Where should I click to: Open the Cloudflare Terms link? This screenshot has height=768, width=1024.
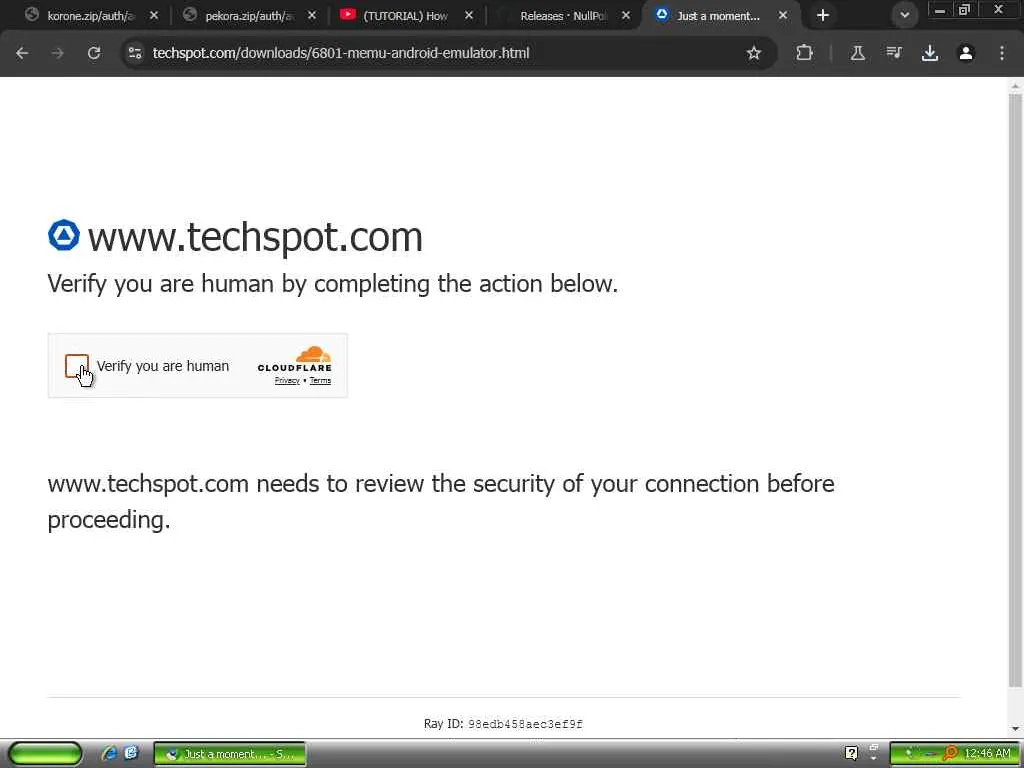[320, 381]
